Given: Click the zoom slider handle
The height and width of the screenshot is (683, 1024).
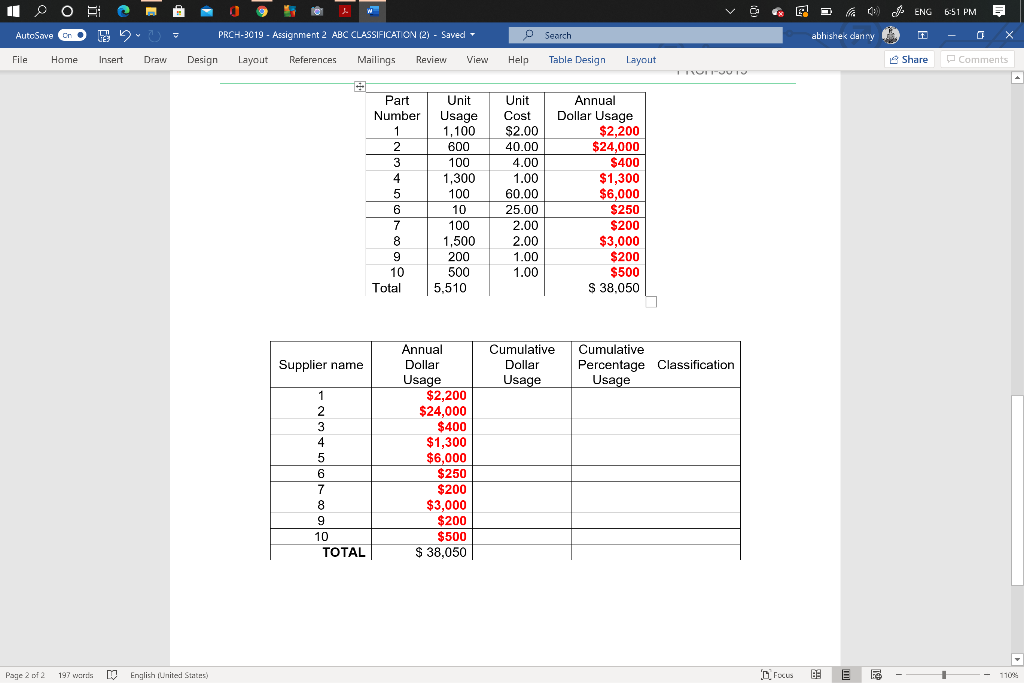Looking at the screenshot, I should (x=944, y=675).
